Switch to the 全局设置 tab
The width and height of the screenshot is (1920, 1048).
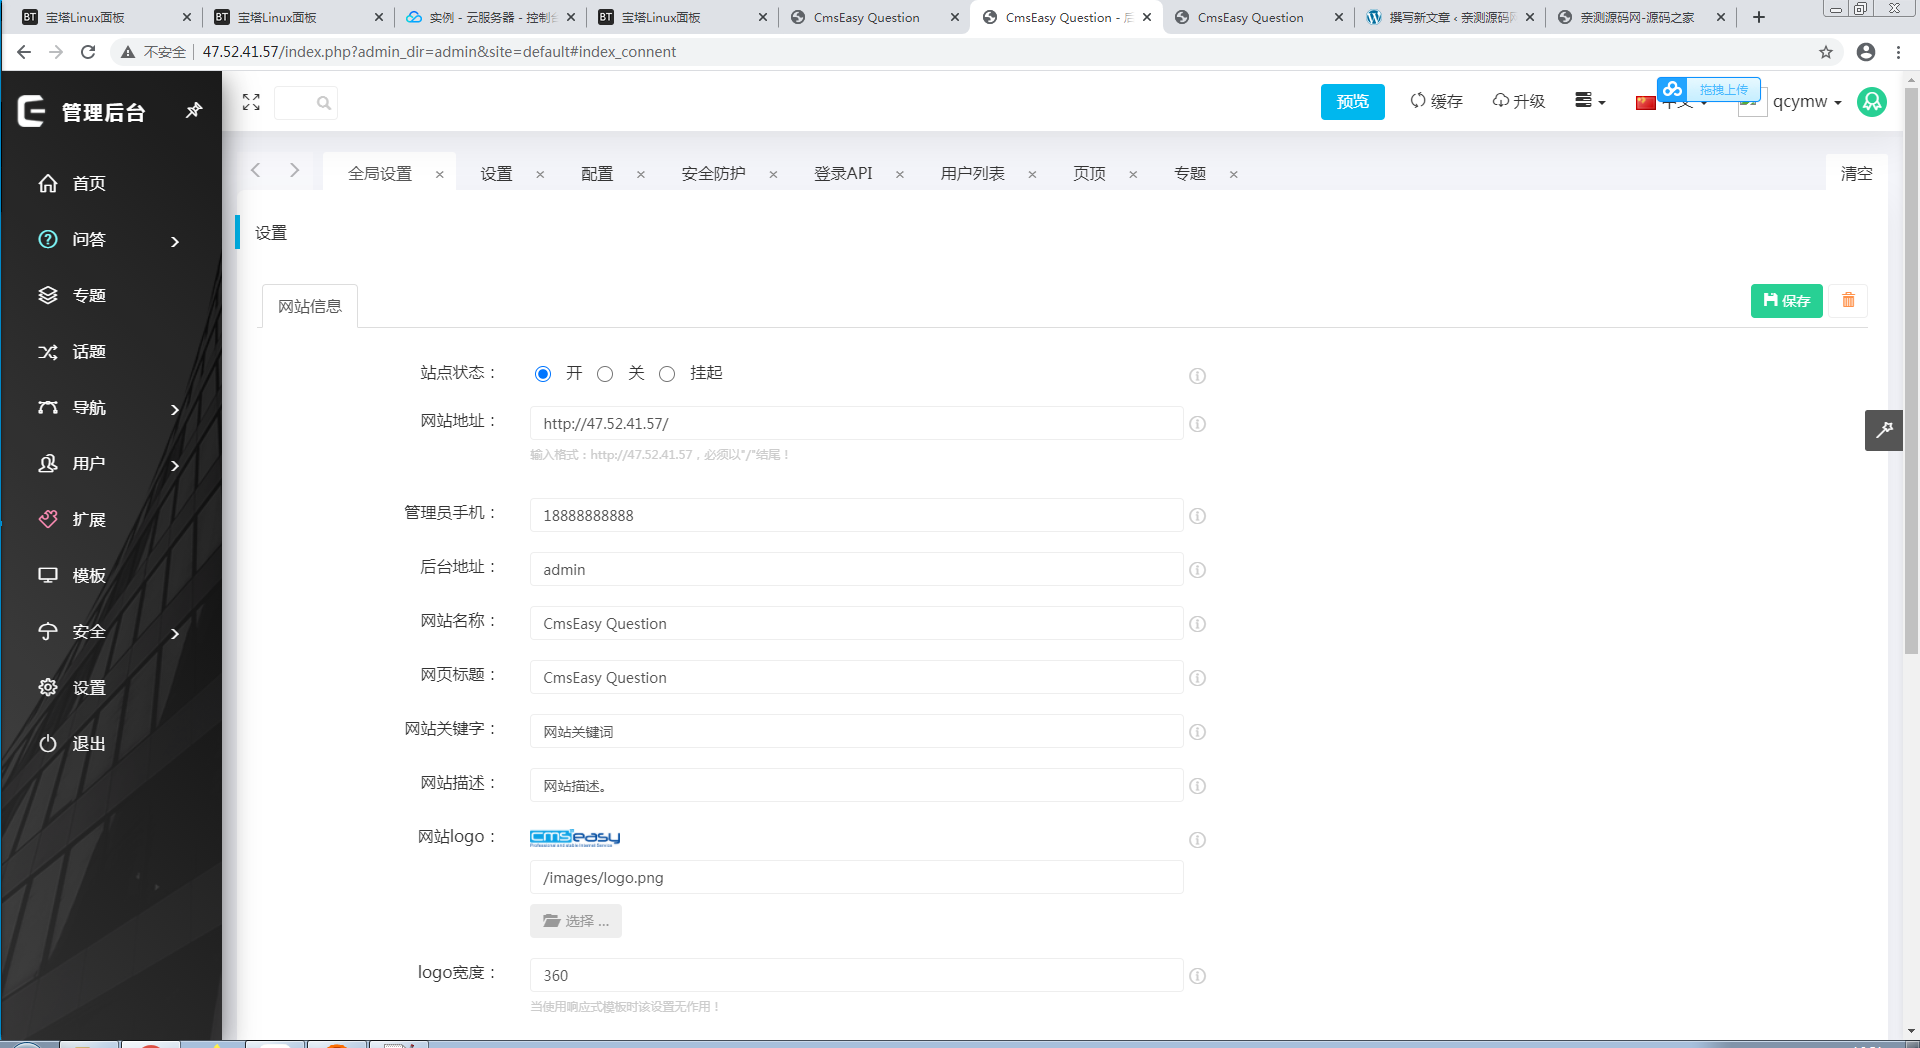click(x=380, y=173)
